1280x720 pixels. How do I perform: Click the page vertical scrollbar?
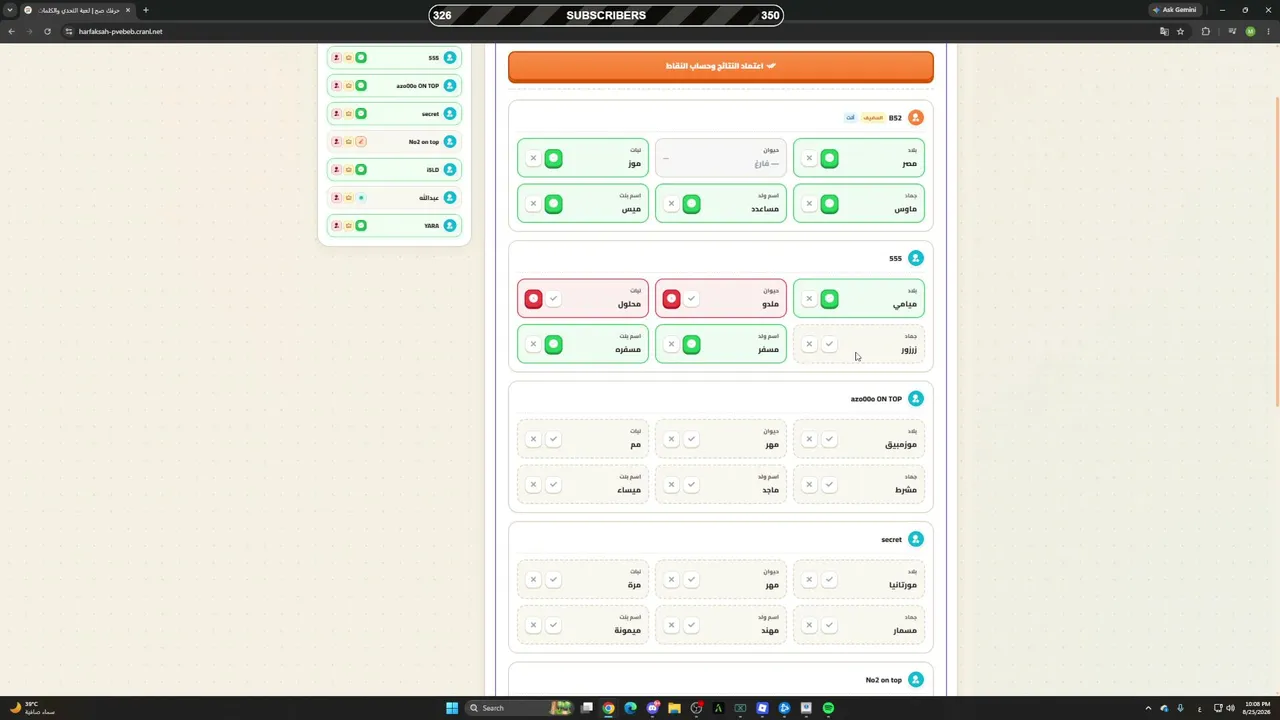tap(1276, 250)
